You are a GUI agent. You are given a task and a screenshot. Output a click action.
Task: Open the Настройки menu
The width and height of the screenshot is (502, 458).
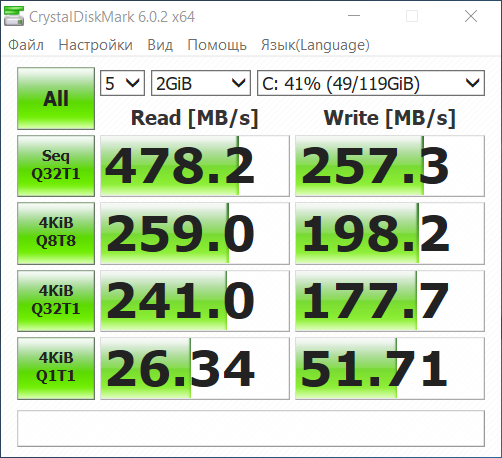tap(95, 45)
